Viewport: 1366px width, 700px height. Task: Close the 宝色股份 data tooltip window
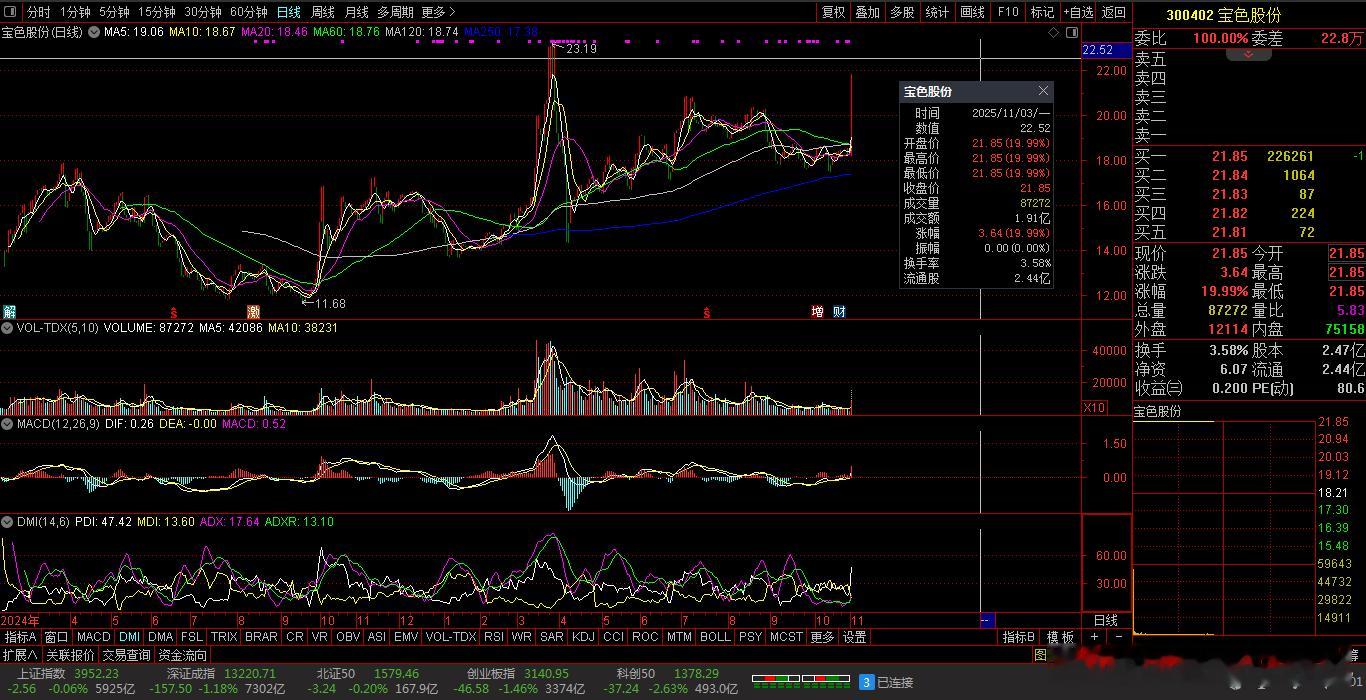[x=1043, y=91]
